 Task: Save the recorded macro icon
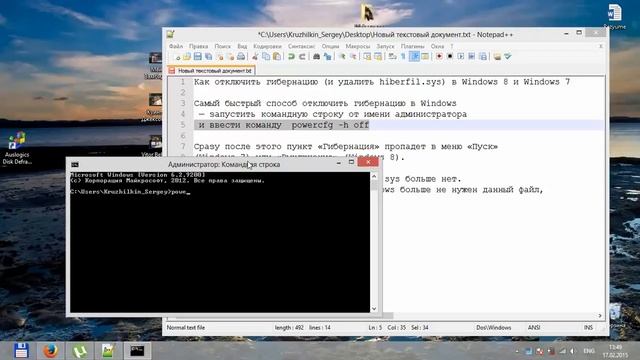point(483,57)
